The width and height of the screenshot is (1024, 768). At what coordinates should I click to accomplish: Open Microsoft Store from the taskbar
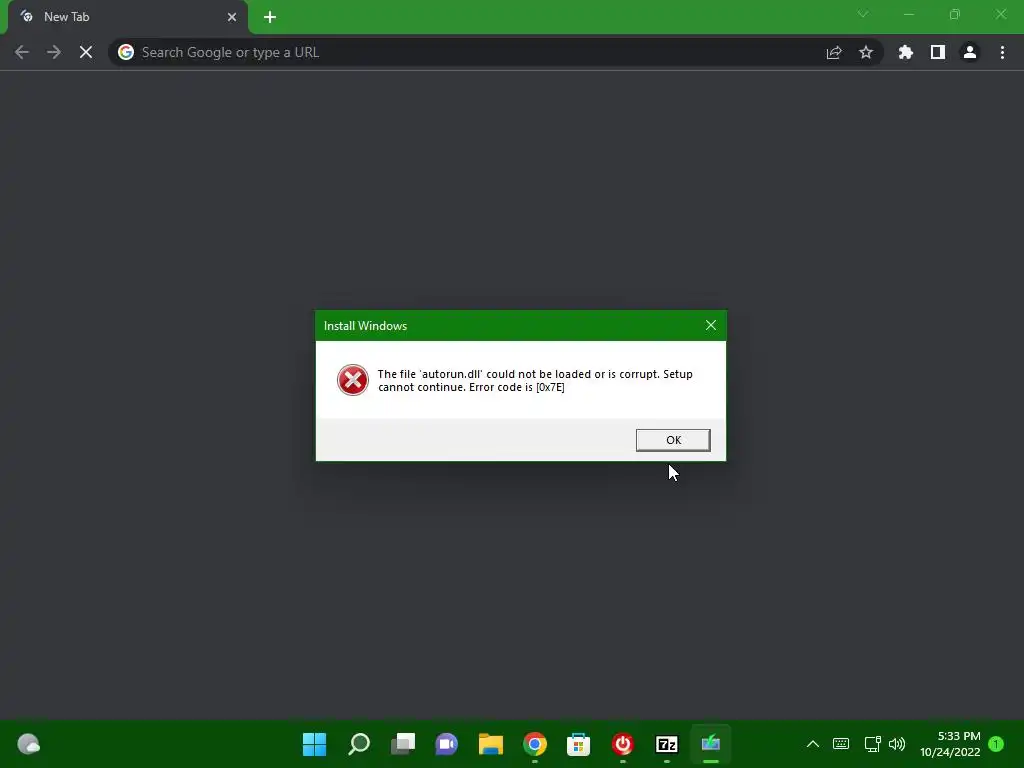point(578,744)
